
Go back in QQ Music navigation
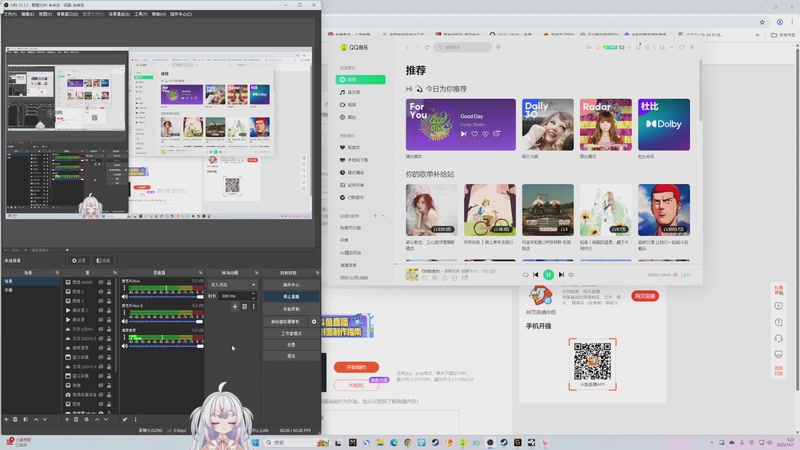click(x=407, y=47)
